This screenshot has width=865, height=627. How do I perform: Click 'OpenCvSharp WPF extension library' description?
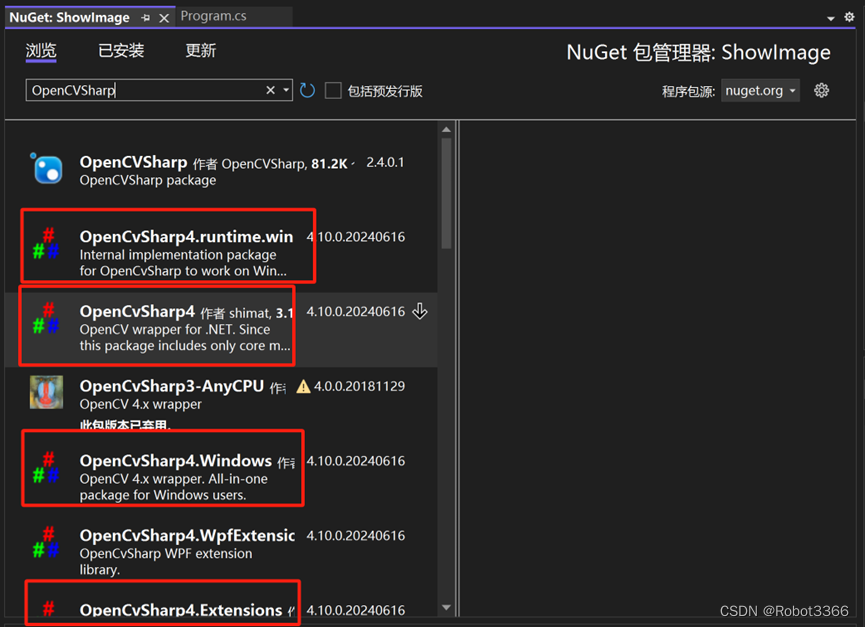pos(165,561)
